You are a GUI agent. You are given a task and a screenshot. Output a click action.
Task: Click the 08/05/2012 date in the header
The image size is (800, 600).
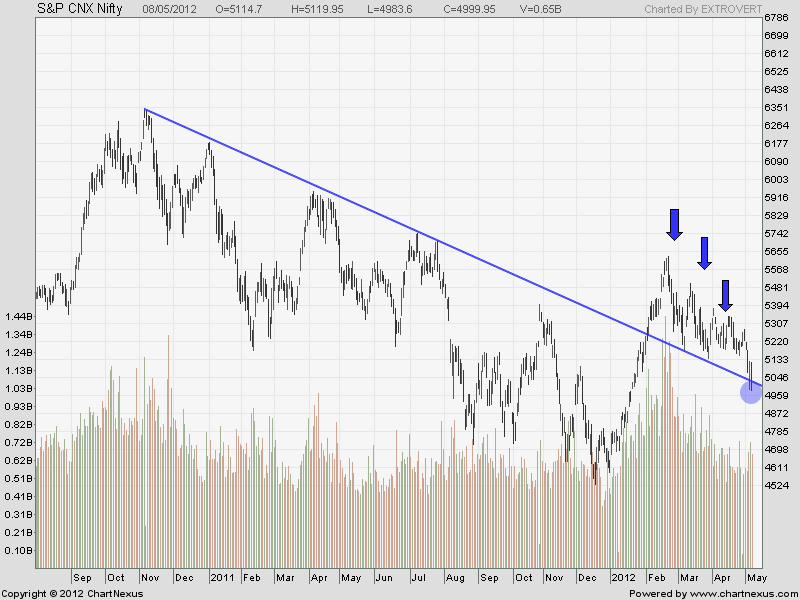click(x=169, y=8)
